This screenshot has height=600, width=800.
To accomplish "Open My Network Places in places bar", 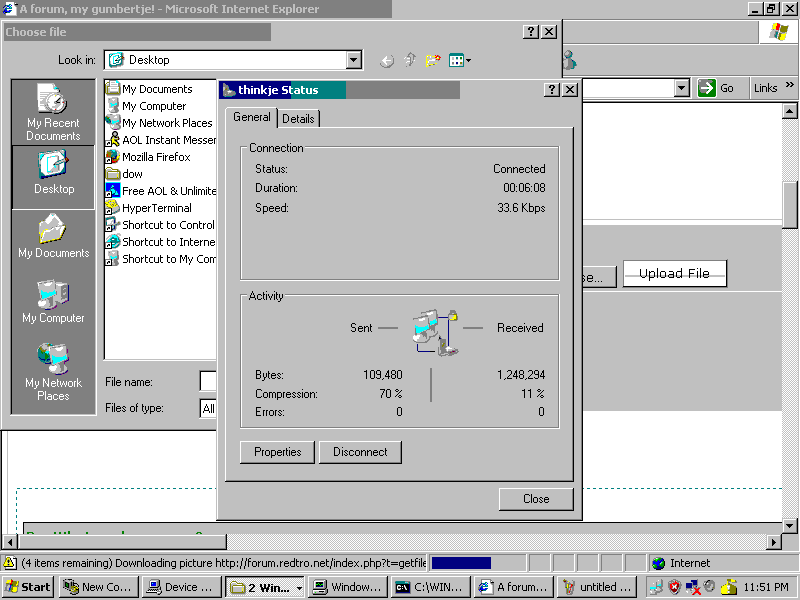I will pos(53,372).
